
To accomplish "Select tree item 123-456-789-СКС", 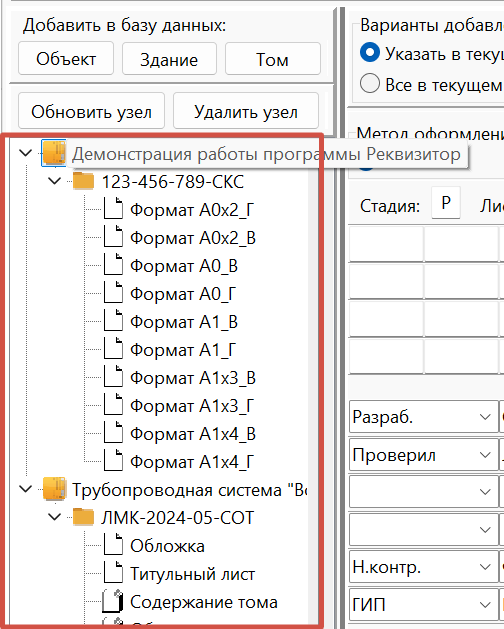I will click(x=173, y=182).
